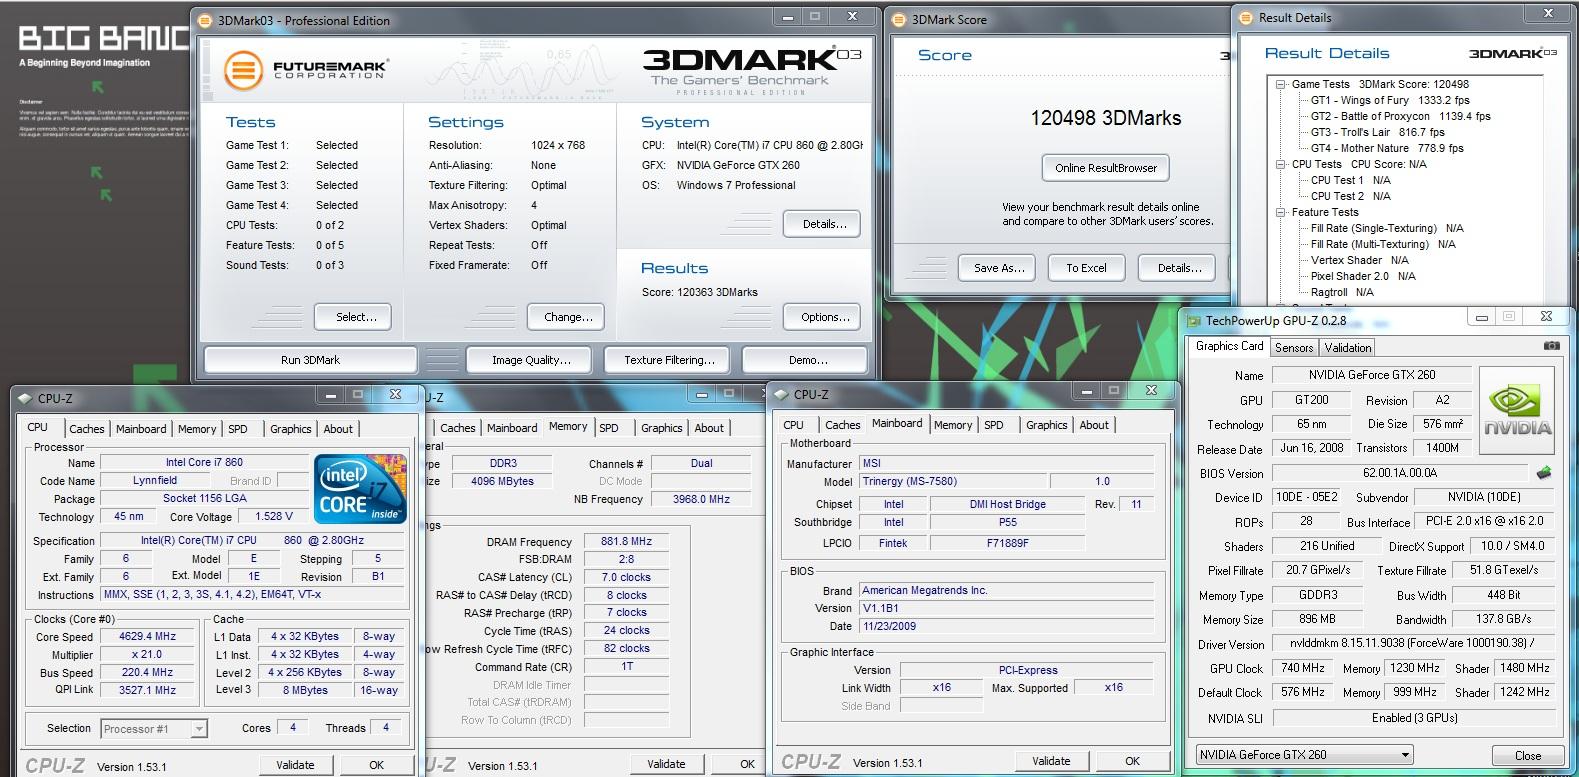Screen dimensions: 1579x777
Task: Click the title icon of the CPU-Z Mainboard window
Action: pos(782,394)
